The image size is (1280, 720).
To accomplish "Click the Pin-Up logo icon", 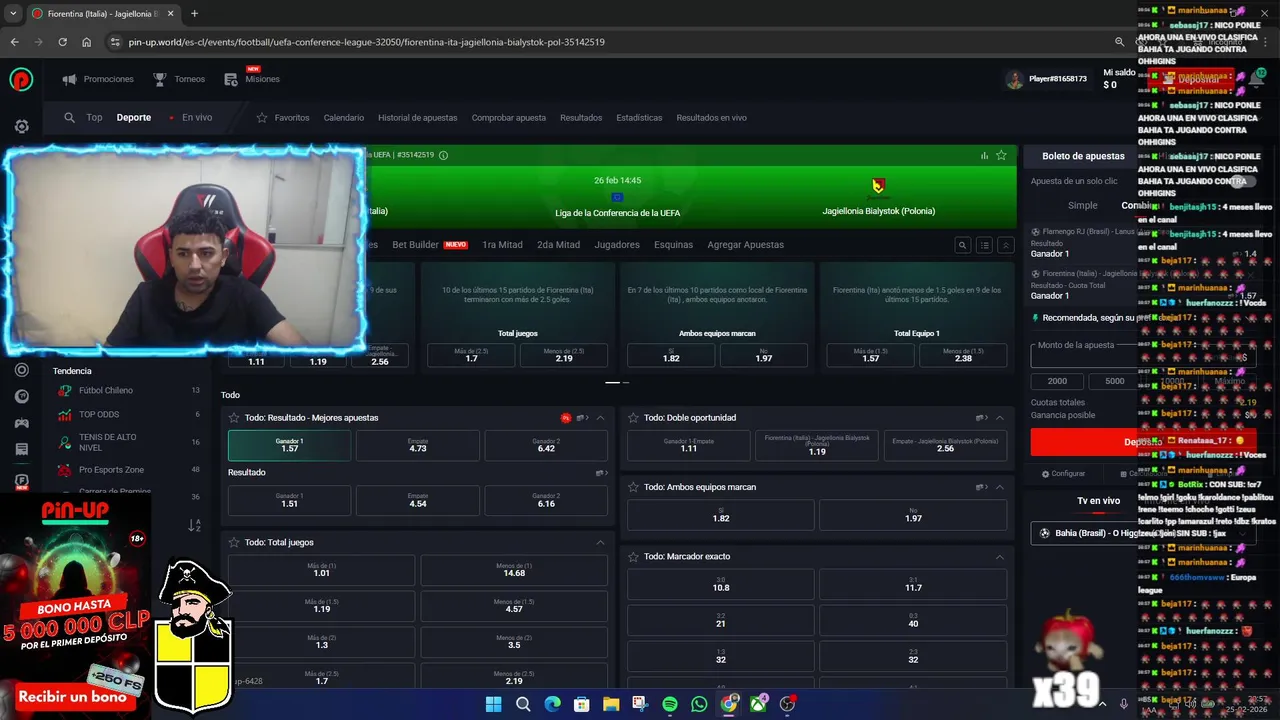I will click(x=21, y=79).
